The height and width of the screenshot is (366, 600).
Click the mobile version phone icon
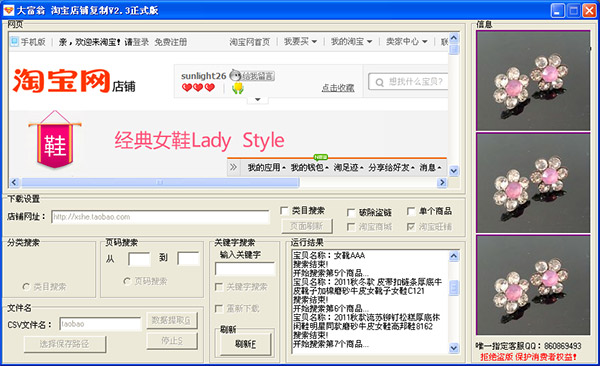click(14, 41)
